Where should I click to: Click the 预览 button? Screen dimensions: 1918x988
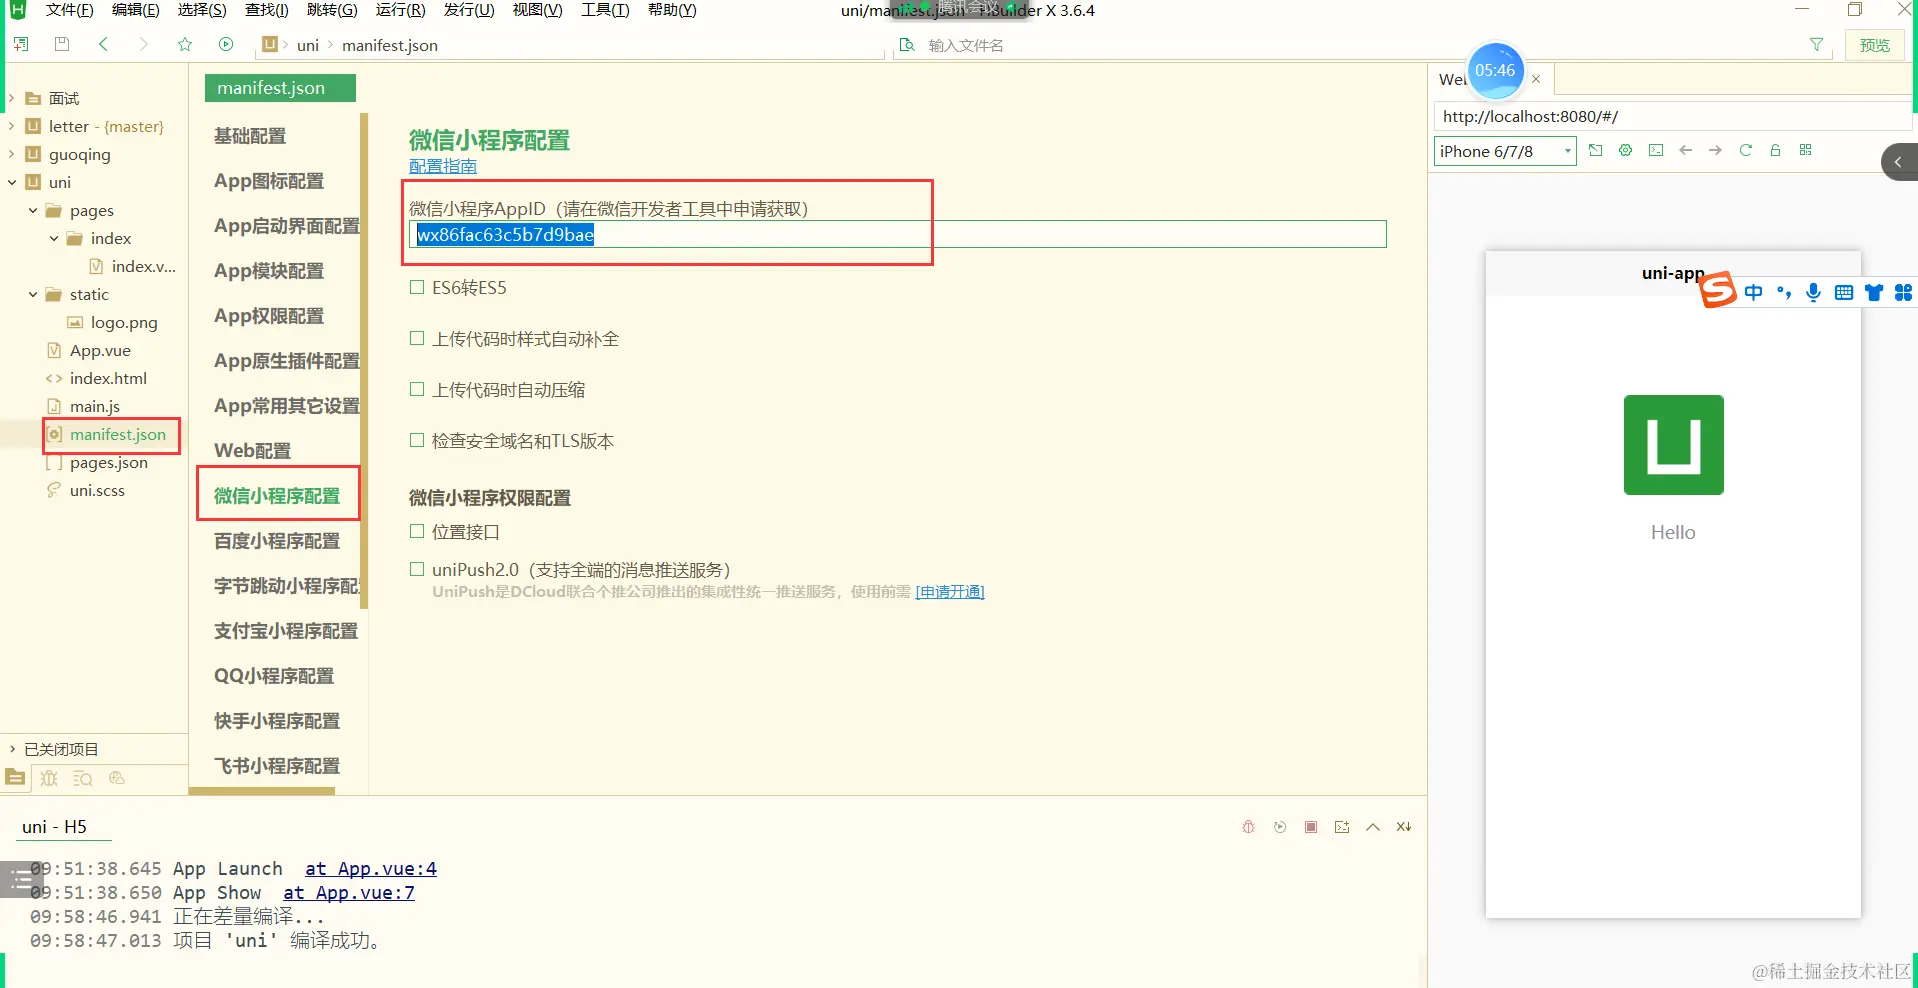[1874, 45]
